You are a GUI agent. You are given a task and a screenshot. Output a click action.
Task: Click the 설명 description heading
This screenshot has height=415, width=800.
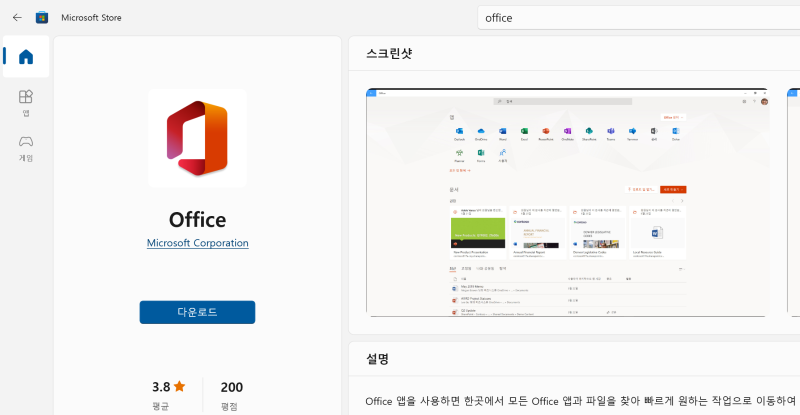click(x=378, y=359)
